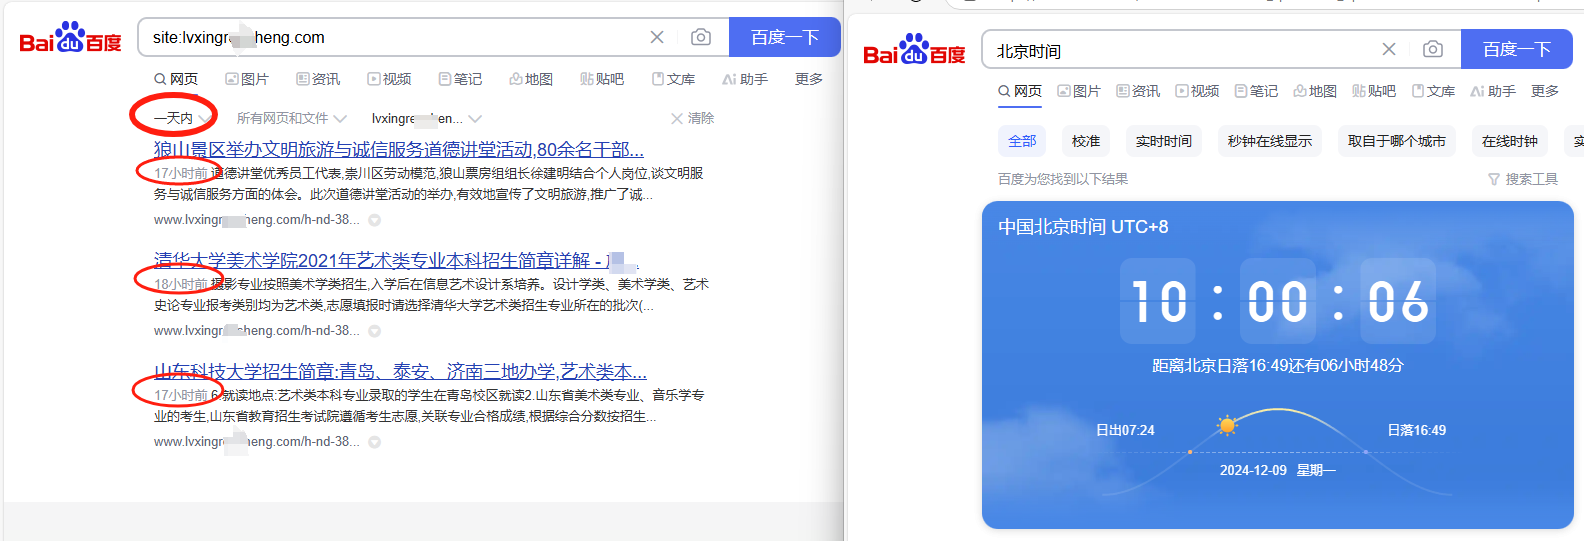1584x541 pixels.
Task: Click the 18小时前 timestamp on 清华大学 result
Action: coord(181,284)
